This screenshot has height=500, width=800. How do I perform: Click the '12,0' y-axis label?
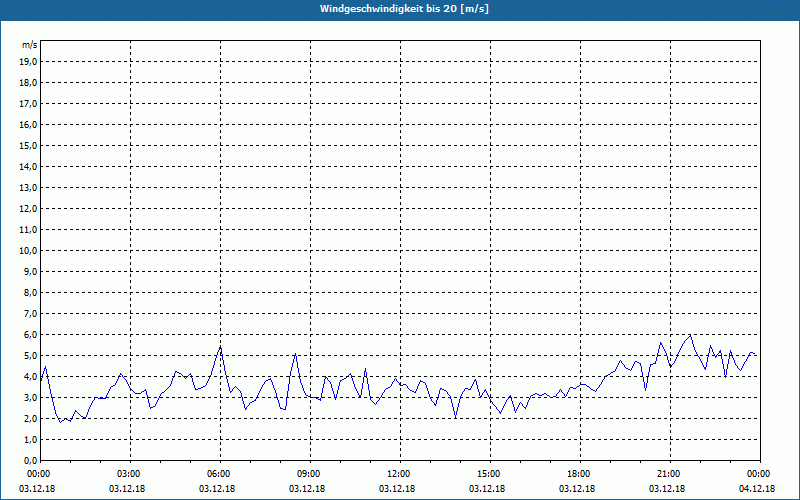28,209
